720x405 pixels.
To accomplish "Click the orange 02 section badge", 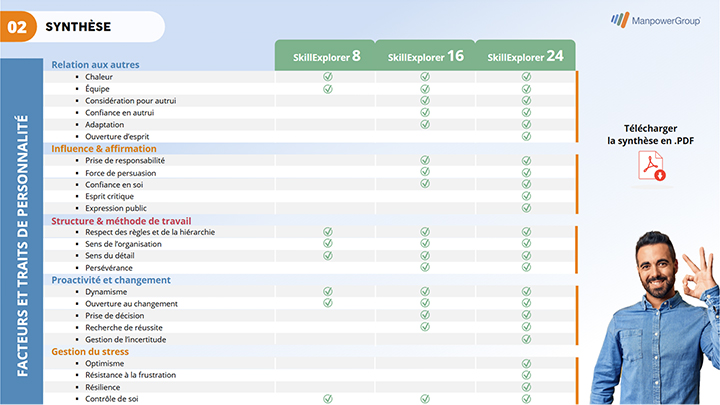I will tap(18, 27).
